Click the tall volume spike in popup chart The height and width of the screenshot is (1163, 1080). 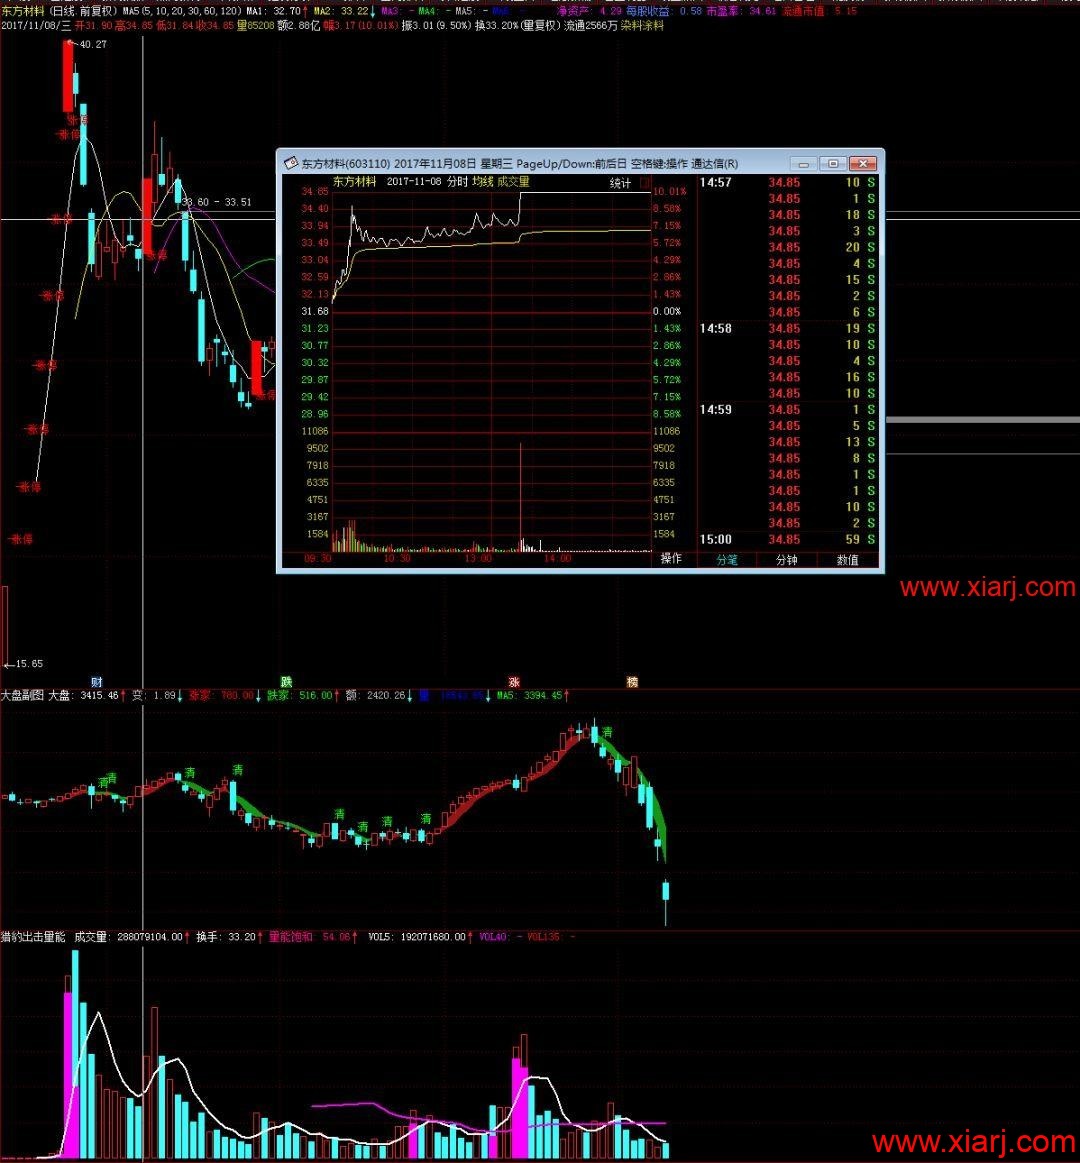pyautogui.click(x=521, y=497)
